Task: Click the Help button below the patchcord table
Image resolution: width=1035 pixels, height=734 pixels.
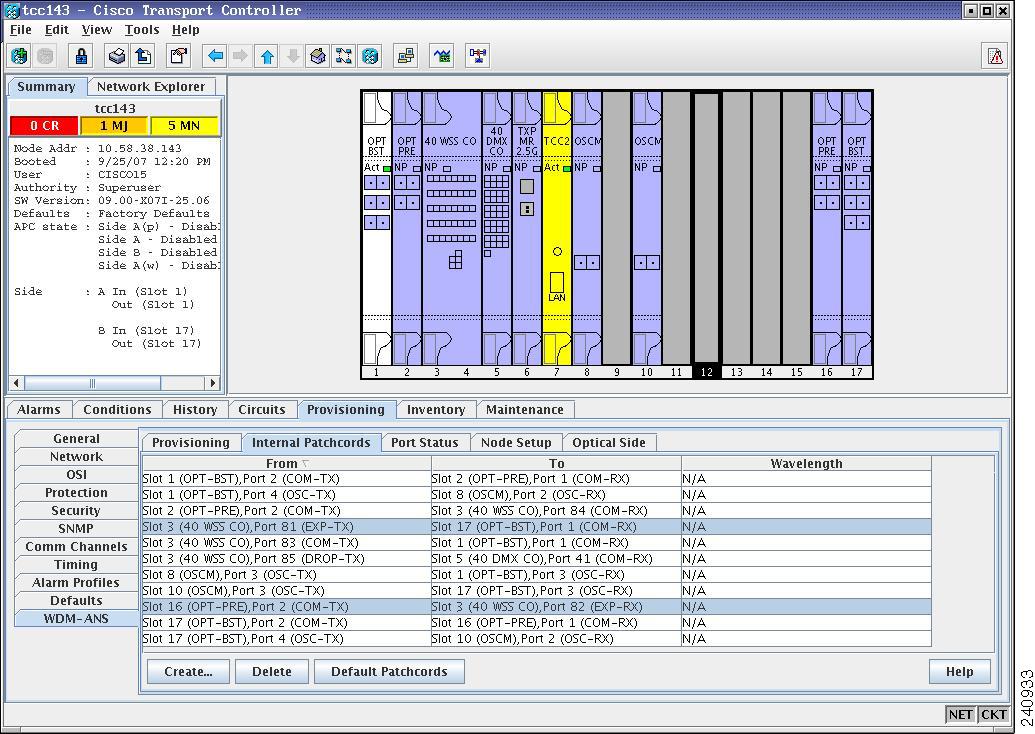Action: tap(959, 671)
